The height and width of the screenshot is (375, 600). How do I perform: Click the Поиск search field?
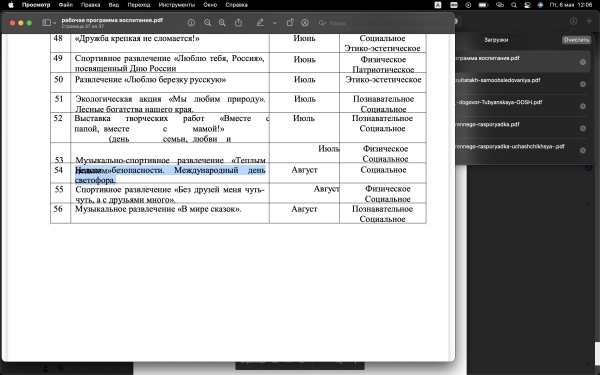pyautogui.click(x=382, y=23)
